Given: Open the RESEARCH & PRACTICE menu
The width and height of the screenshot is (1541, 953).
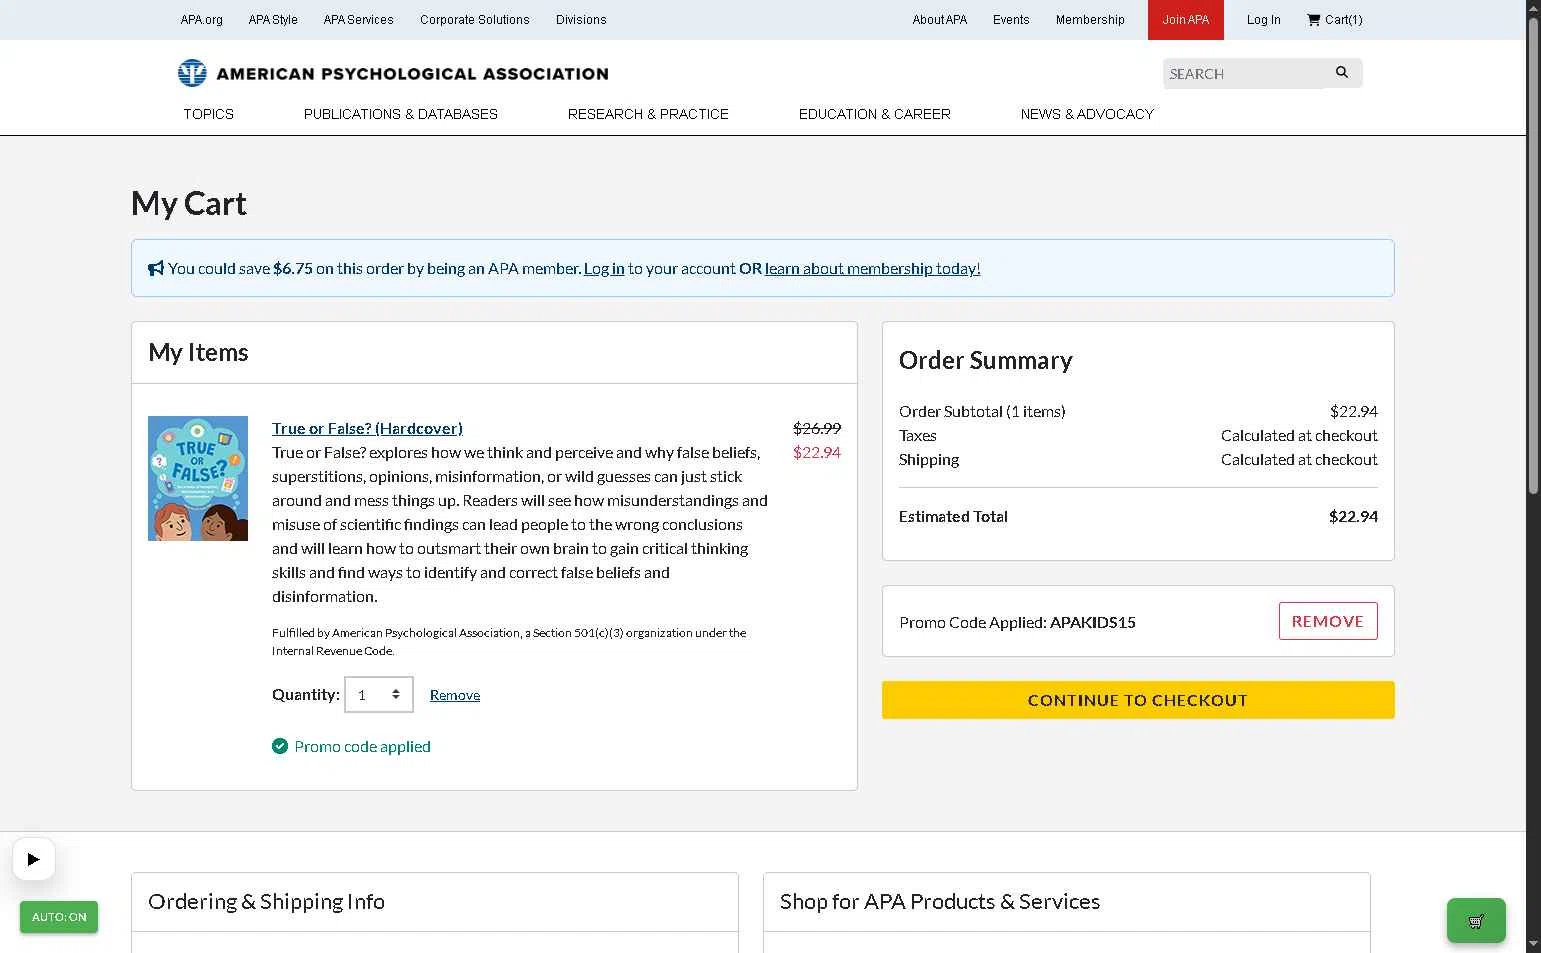Looking at the screenshot, I should [648, 114].
